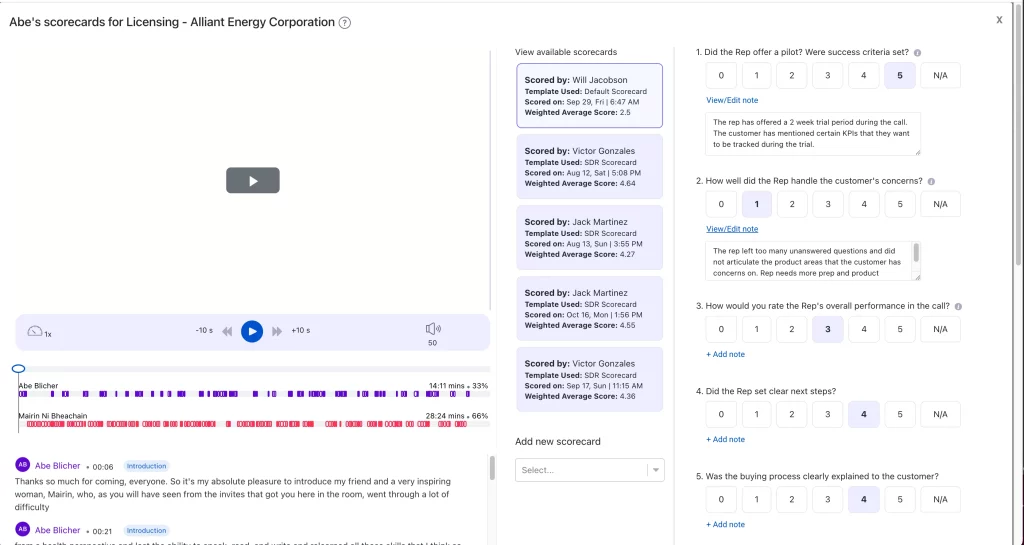1024x545 pixels.
Task: Click AB avatar beside 00:06 entry
Action: point(22,465)
